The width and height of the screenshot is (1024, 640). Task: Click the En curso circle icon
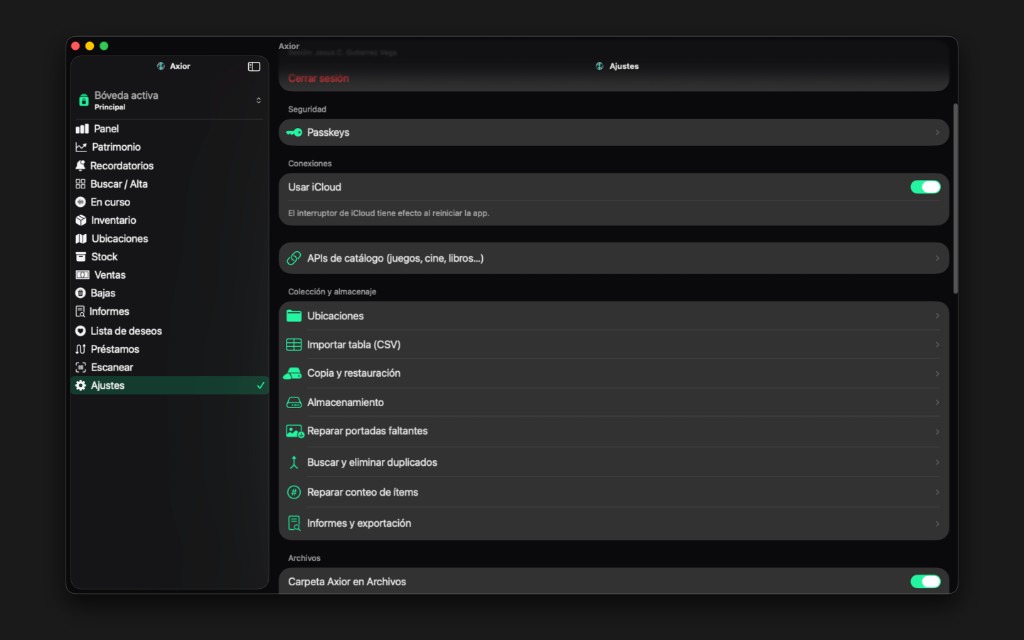click(80, 202)
